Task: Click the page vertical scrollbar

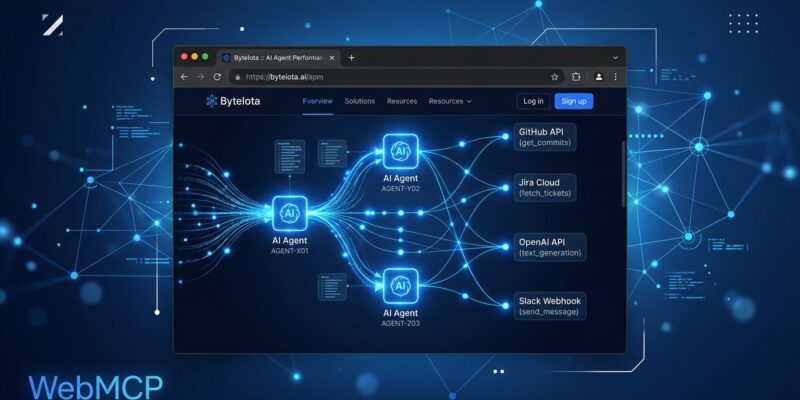Action: point(623,173)
